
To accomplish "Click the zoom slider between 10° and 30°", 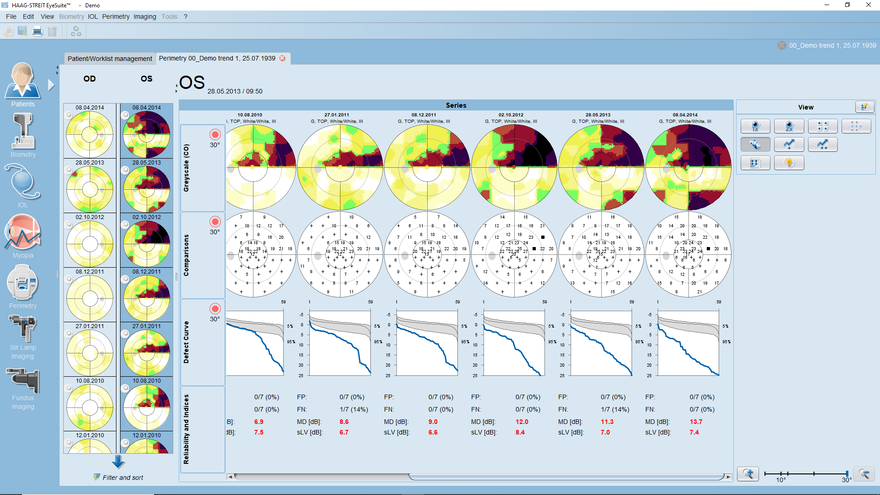I will click(x=806, y=472).
